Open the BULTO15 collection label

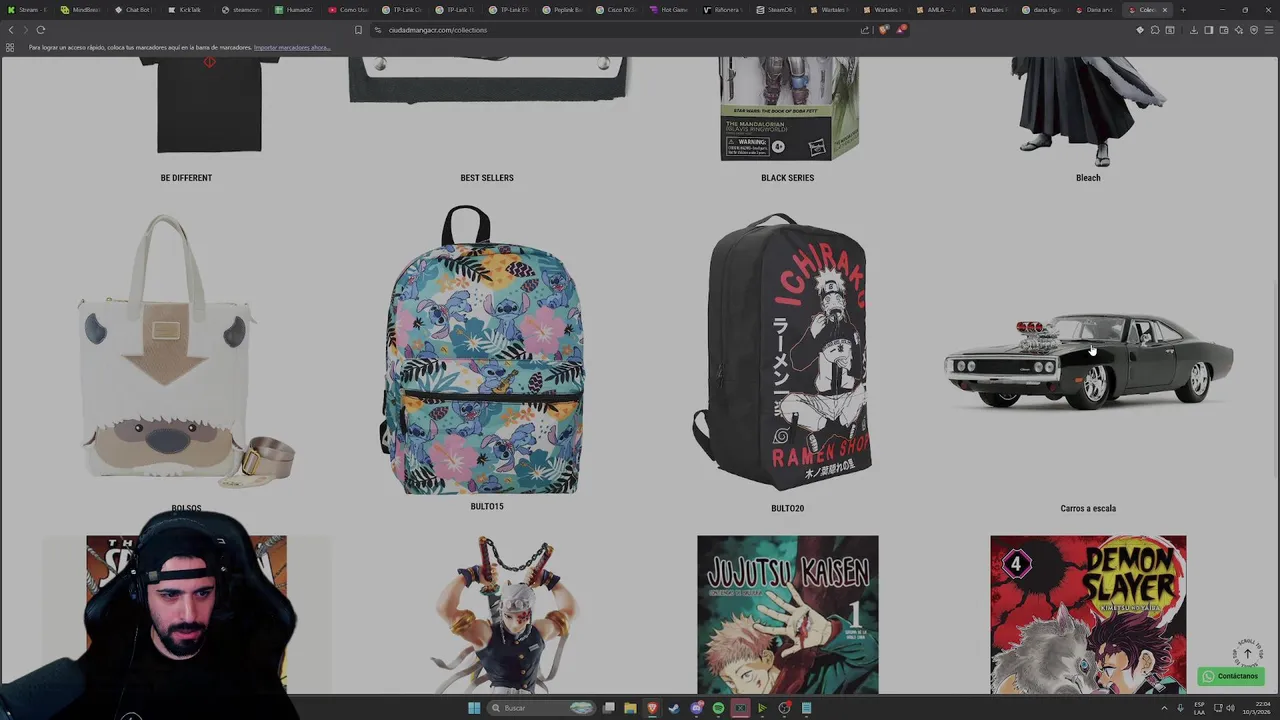click(x=487, y=506)
